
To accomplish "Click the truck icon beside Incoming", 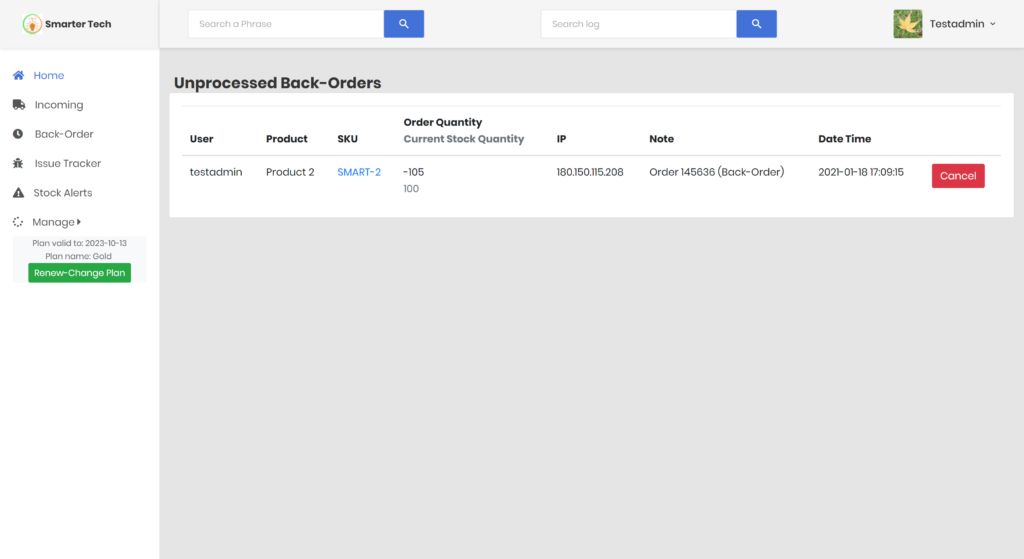I will click(18, 105).
